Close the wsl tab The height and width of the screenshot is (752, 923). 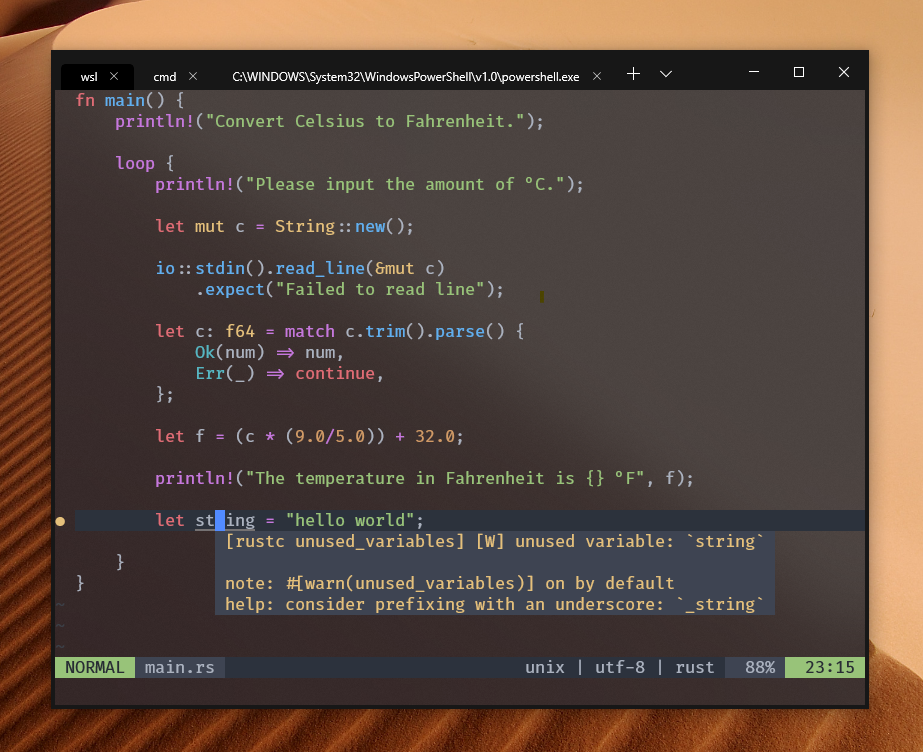(x=114, y=76)
